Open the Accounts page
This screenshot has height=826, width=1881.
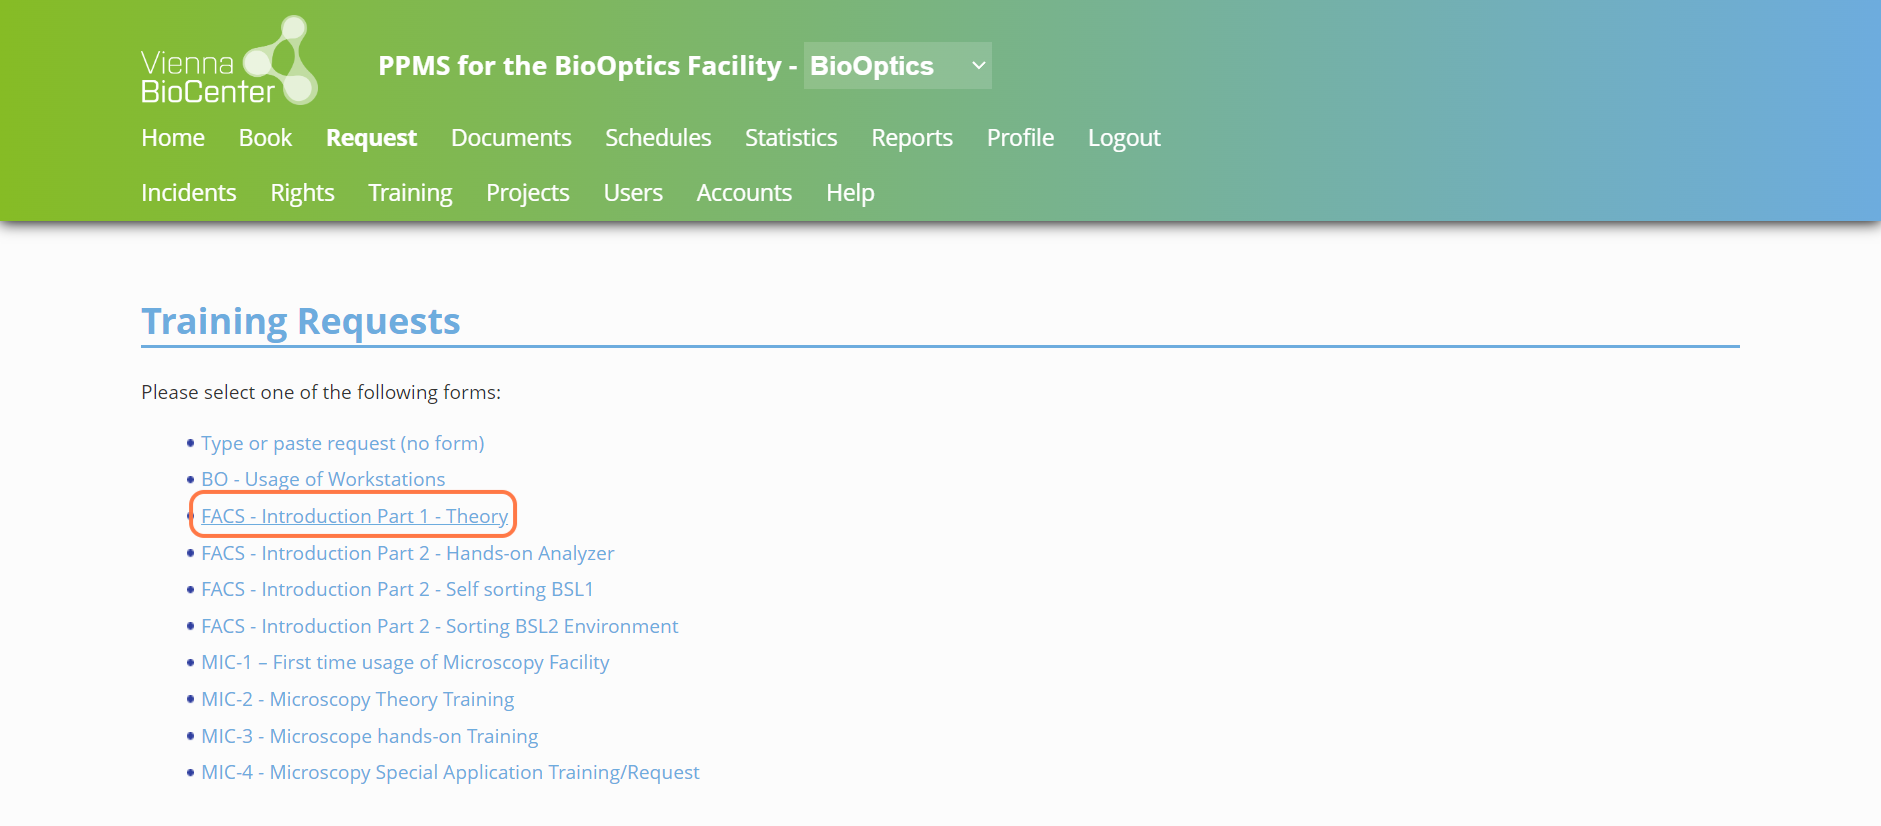(744, 193)
